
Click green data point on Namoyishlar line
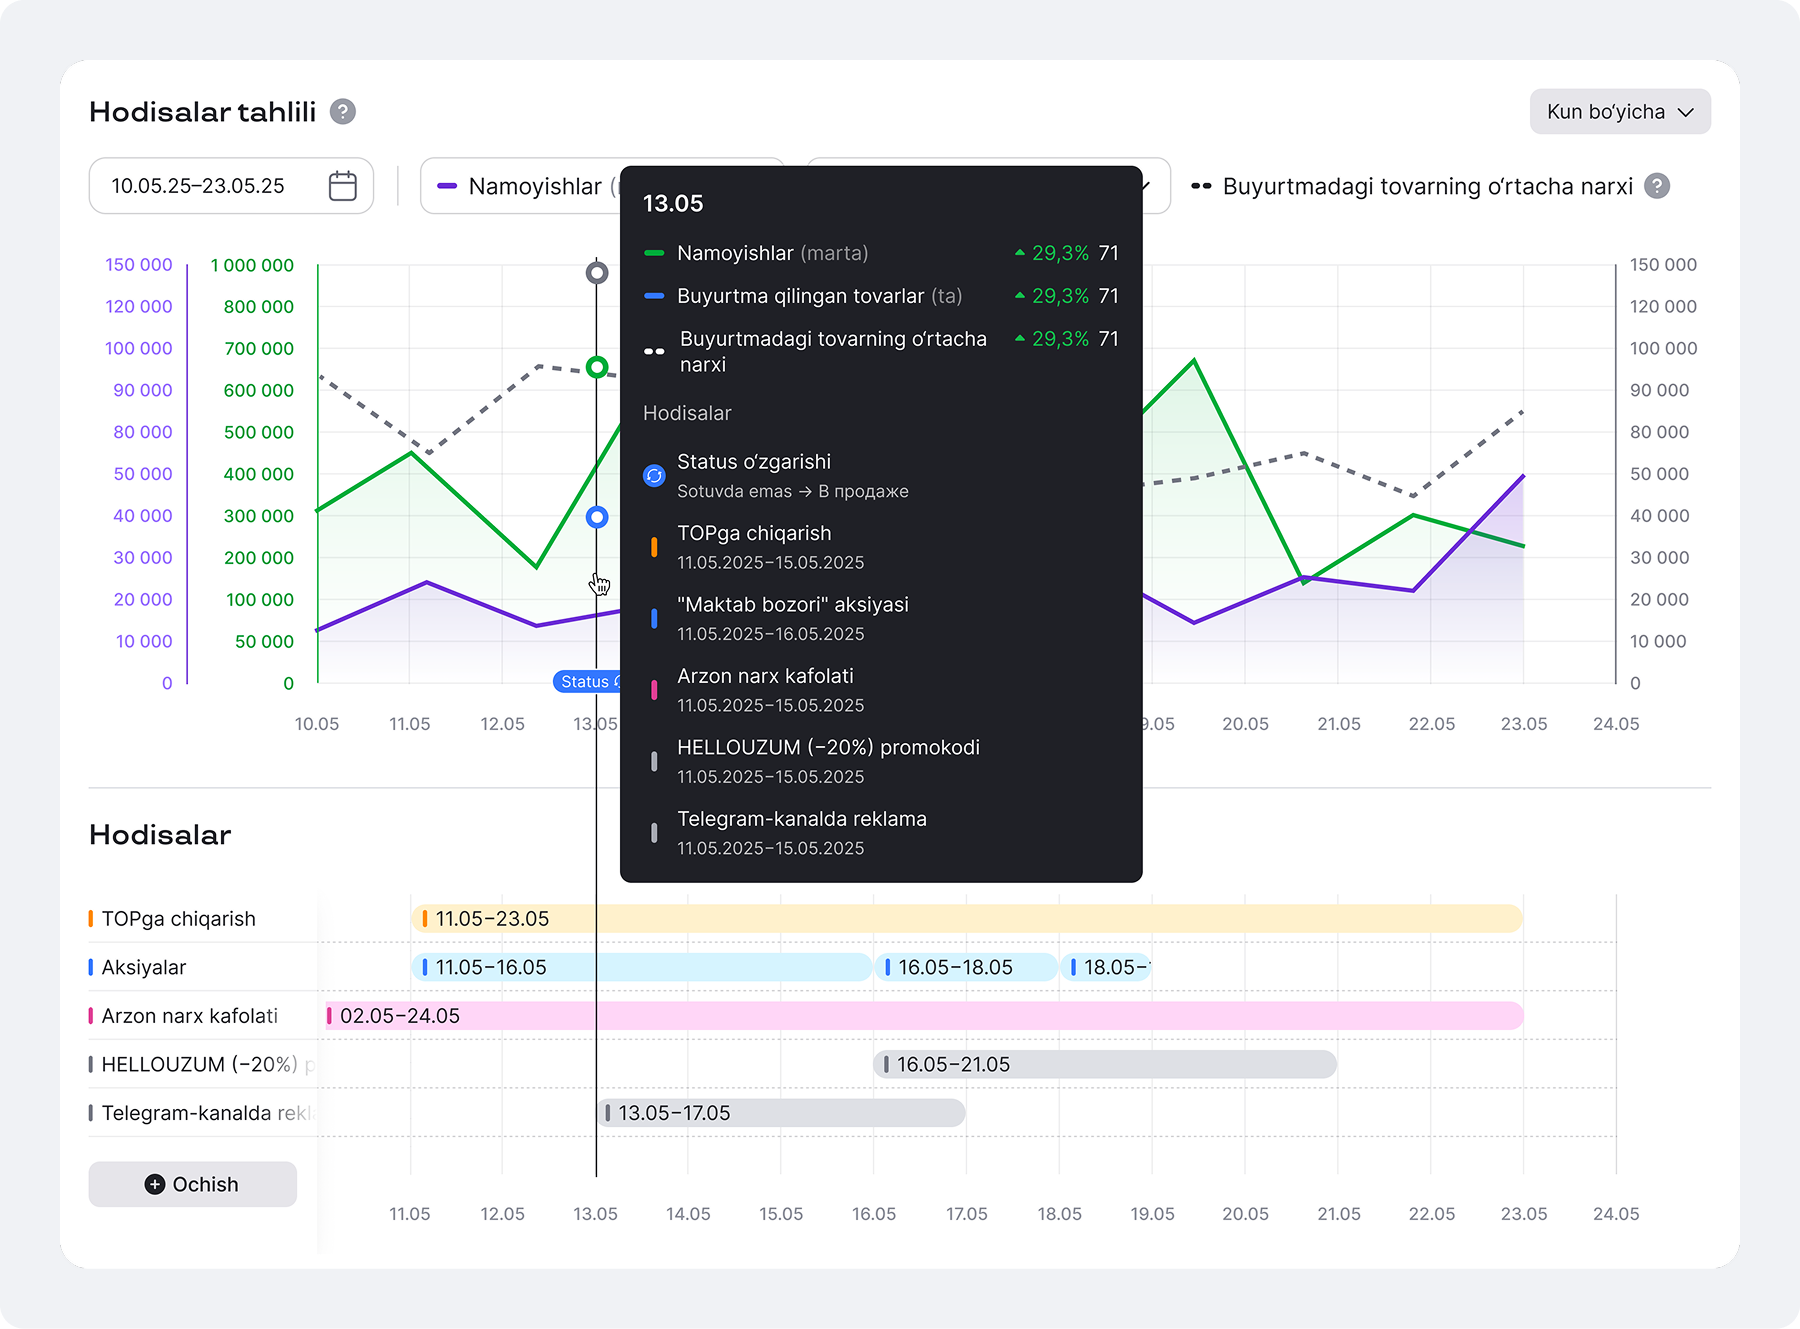click(x=597, y=367)
